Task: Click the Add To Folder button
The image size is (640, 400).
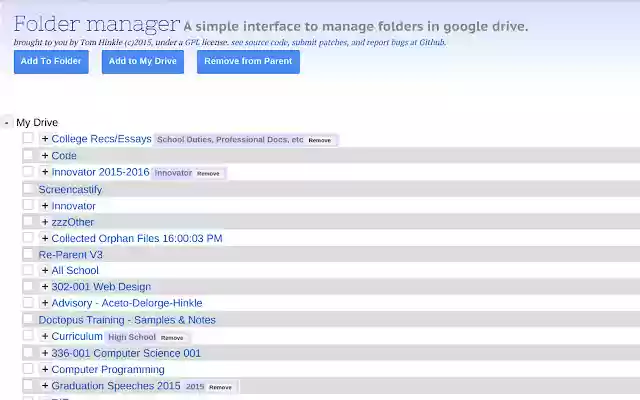Action: tap(51, 62)
